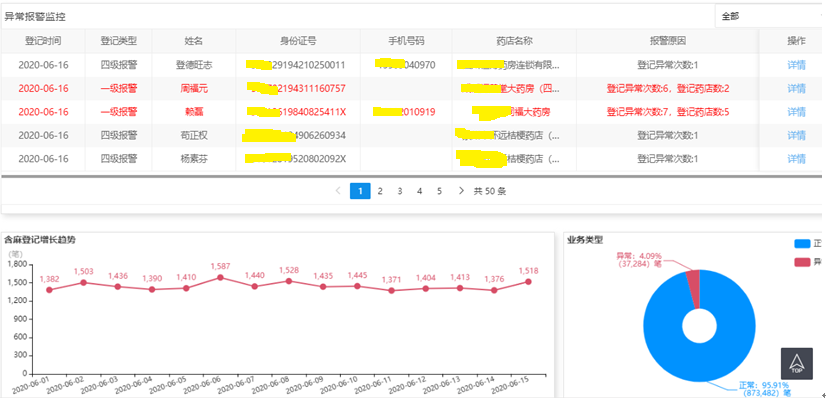Click the 登记时间 column header
This screenshot has width=826, height=399.
point(43,41)
